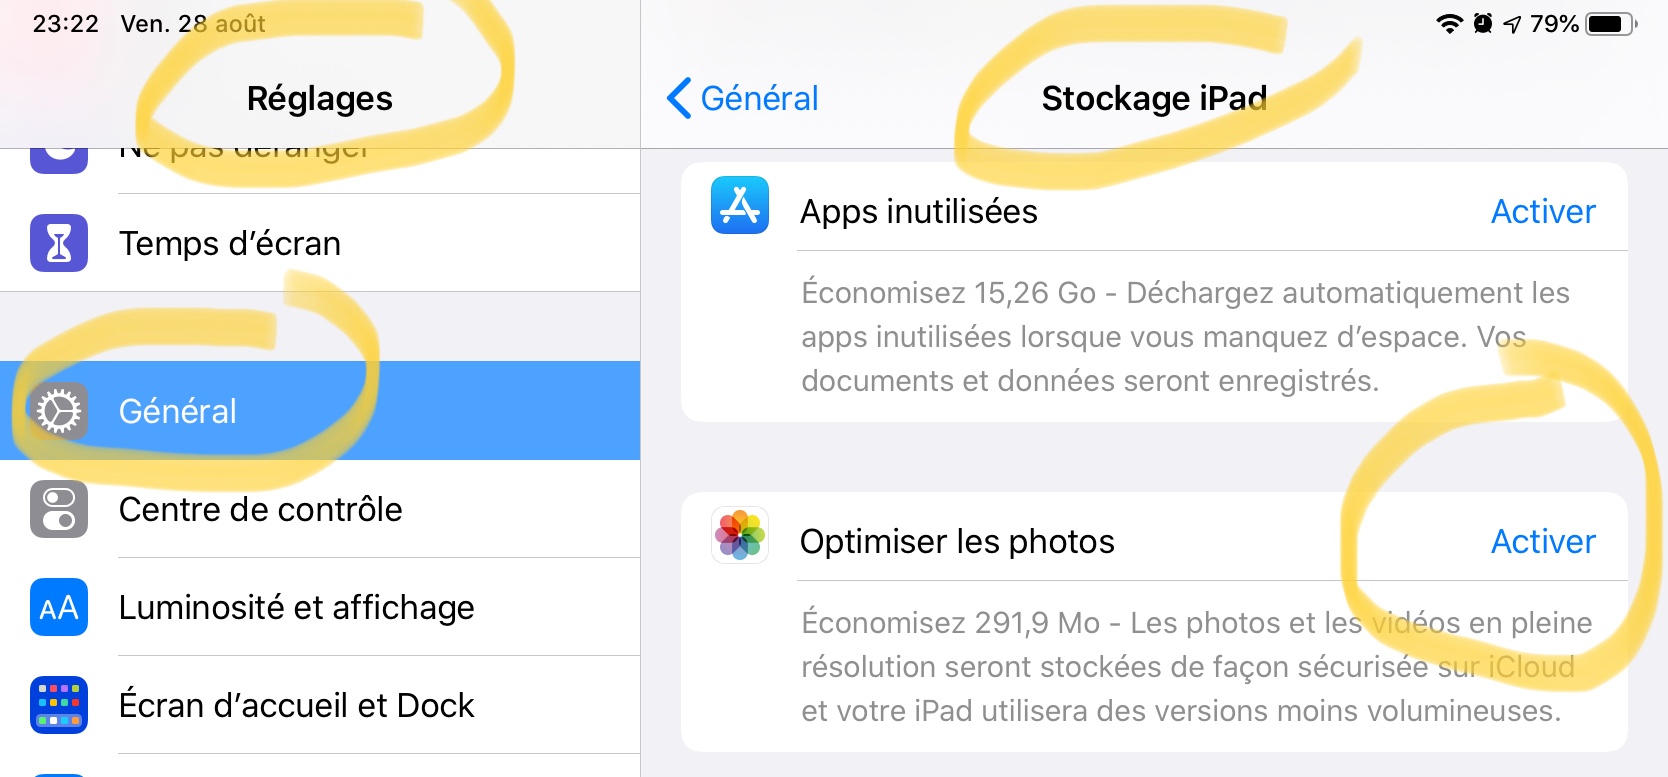This screenshot has width=1668, height=777.
Task: Tap the alarm clock status icon
Action: coord(1483,24)
